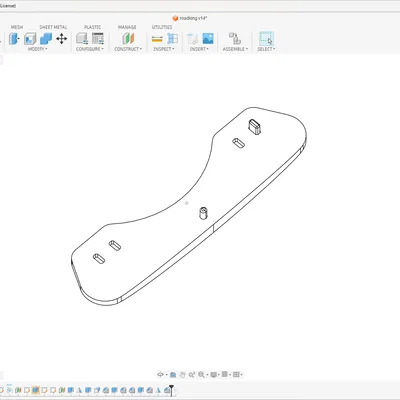Click the window Select tool icon
The height and width of the screenshot is (400, 400).
click(266, 39)
